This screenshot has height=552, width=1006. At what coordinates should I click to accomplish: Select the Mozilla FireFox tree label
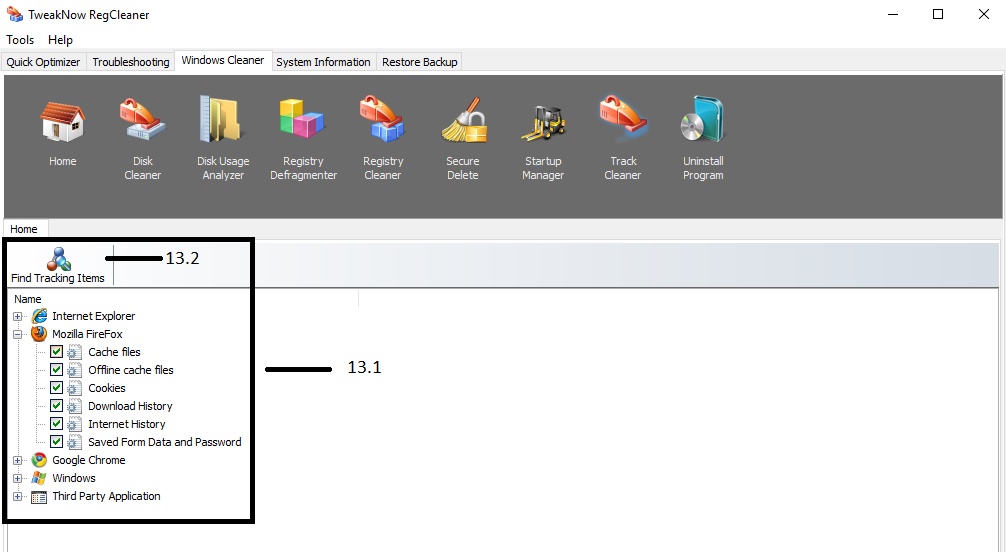point(87,334)
